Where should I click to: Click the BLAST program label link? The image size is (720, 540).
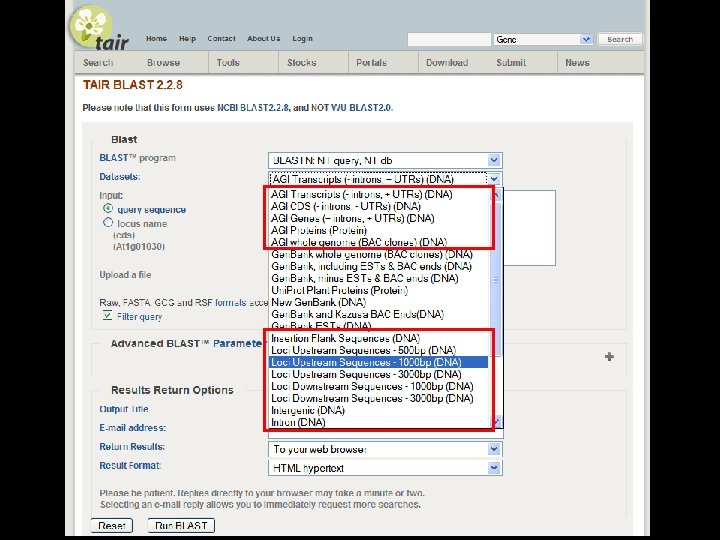click(137, 158)
